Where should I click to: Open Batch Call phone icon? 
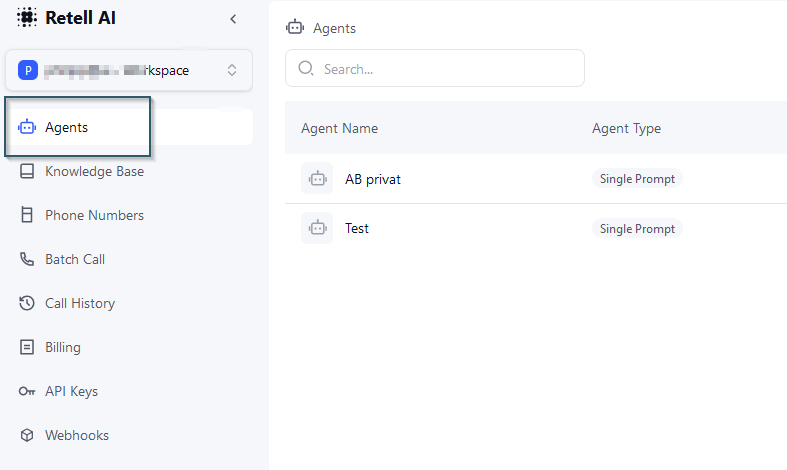(27, 259)
